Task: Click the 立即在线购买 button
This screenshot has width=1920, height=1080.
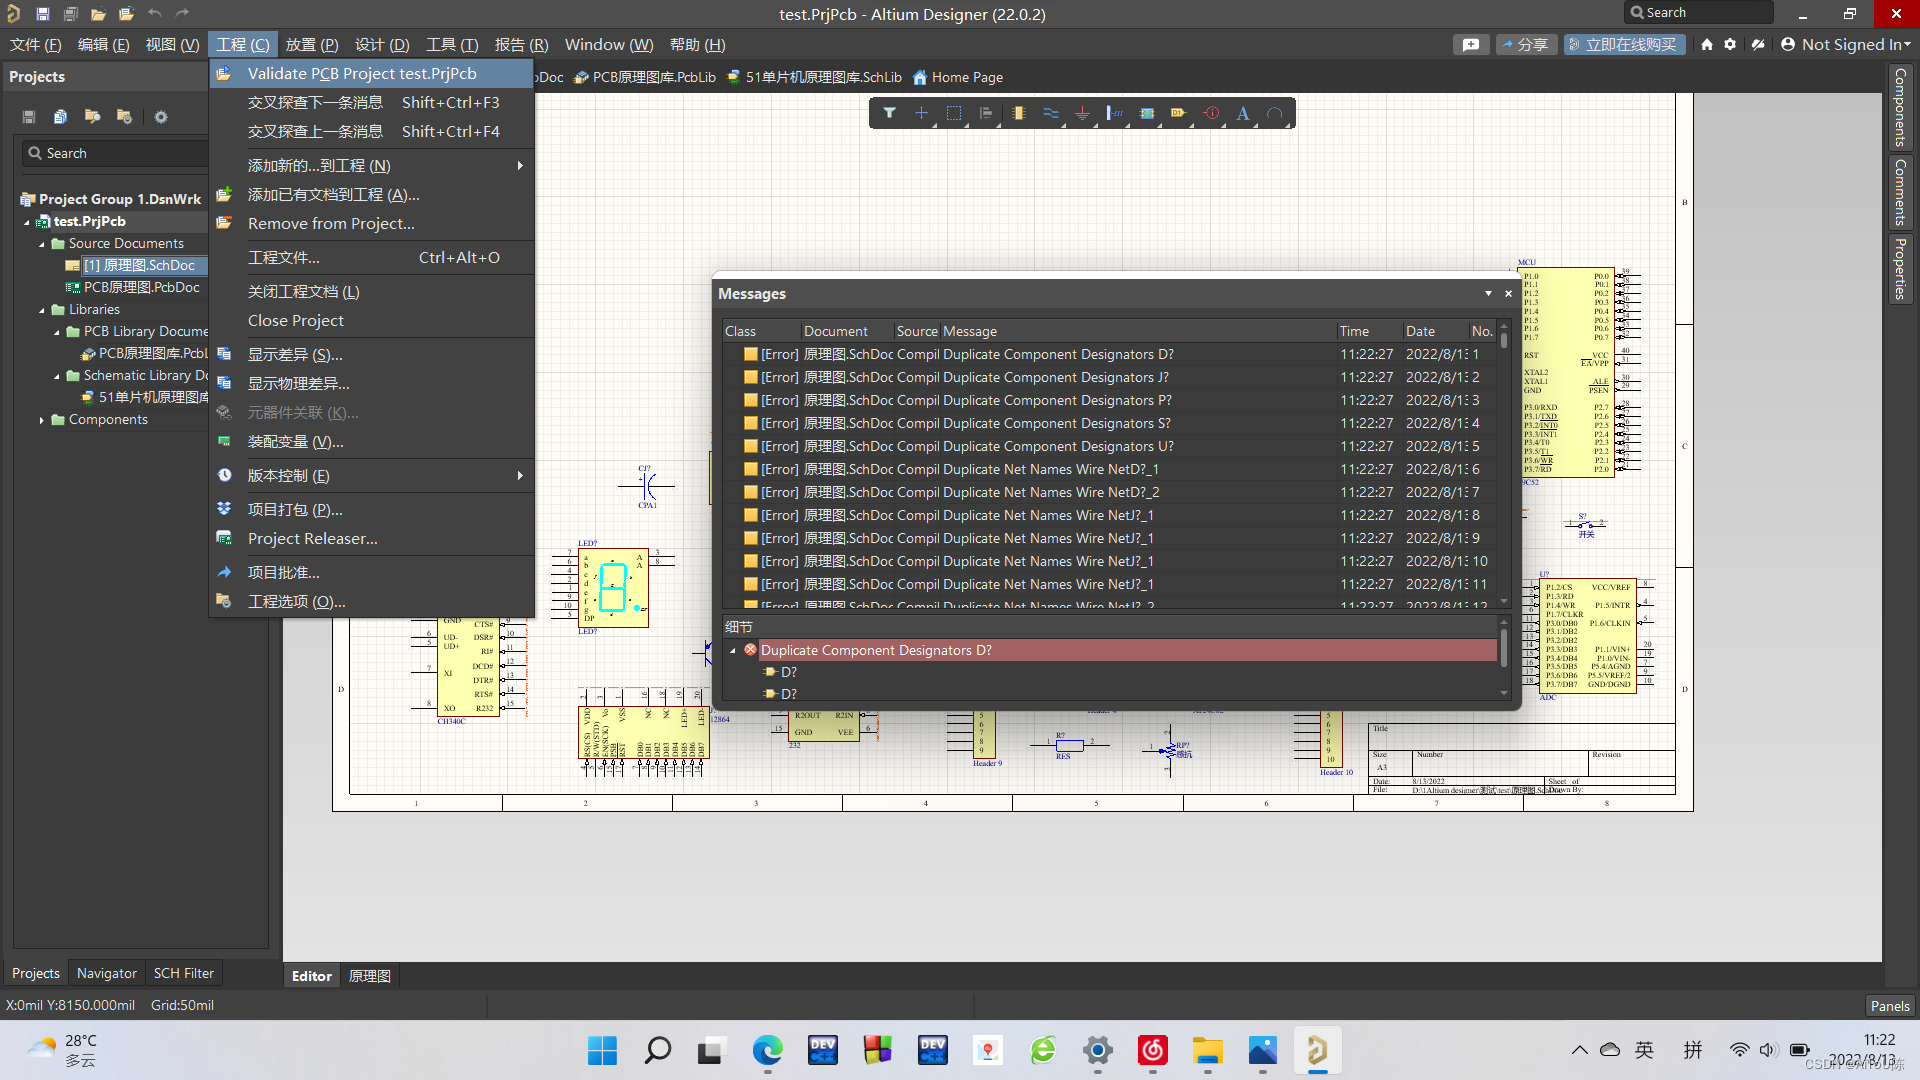Action: [x=1625, y=44]
